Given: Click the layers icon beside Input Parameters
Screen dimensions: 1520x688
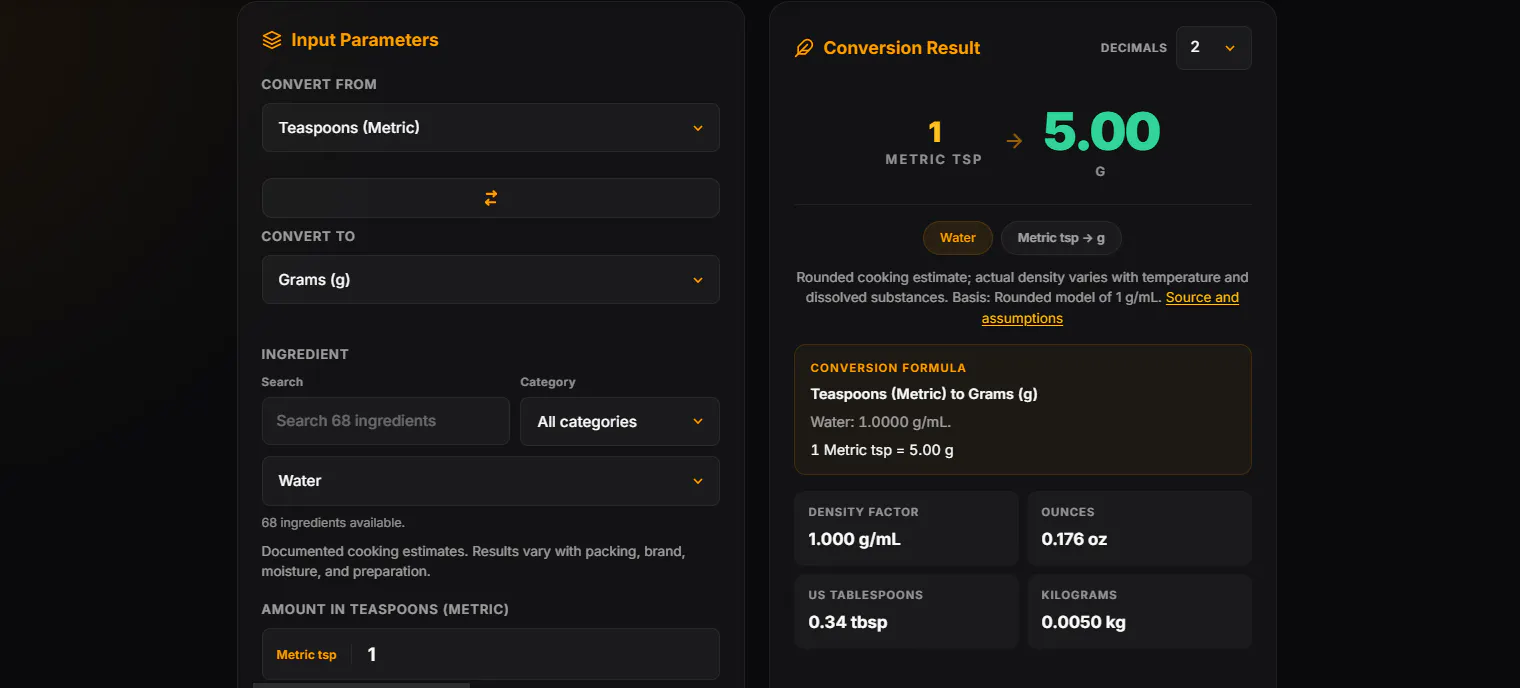Looking at the screenshot, I should [x=272, y=40].
